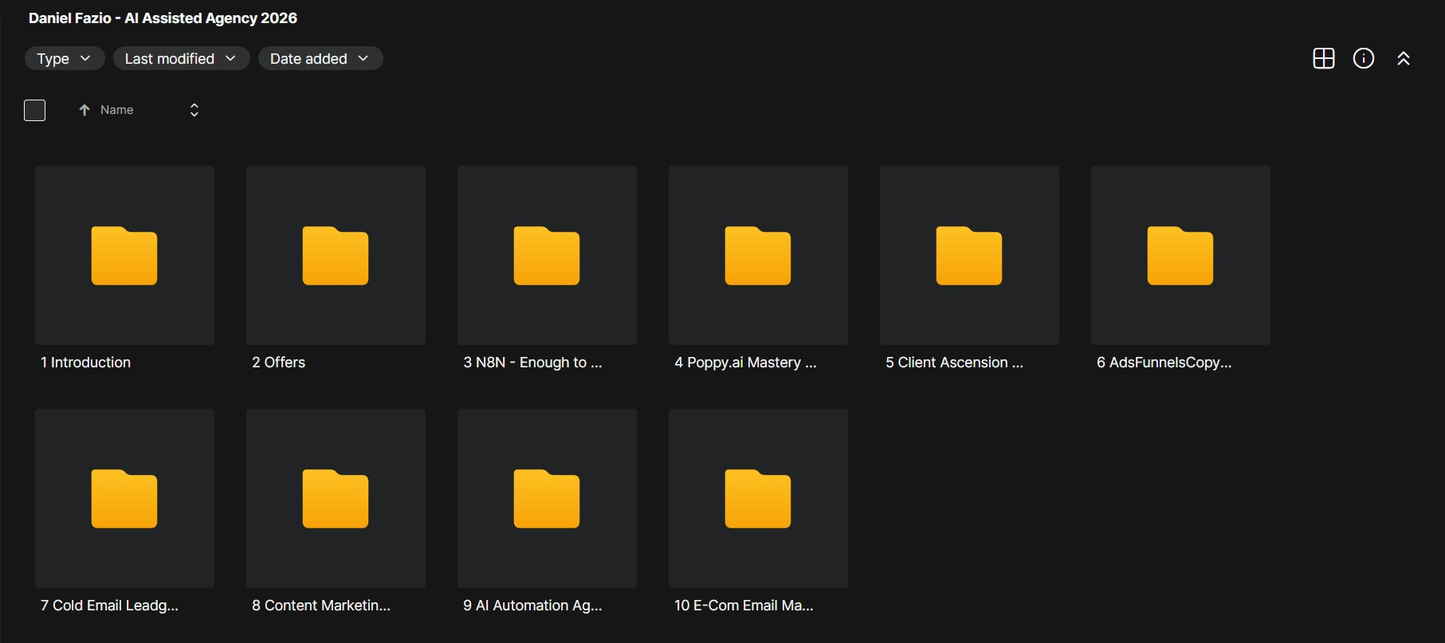Open the 10 E-Com Email folder icon

click(x=758, y=498)
